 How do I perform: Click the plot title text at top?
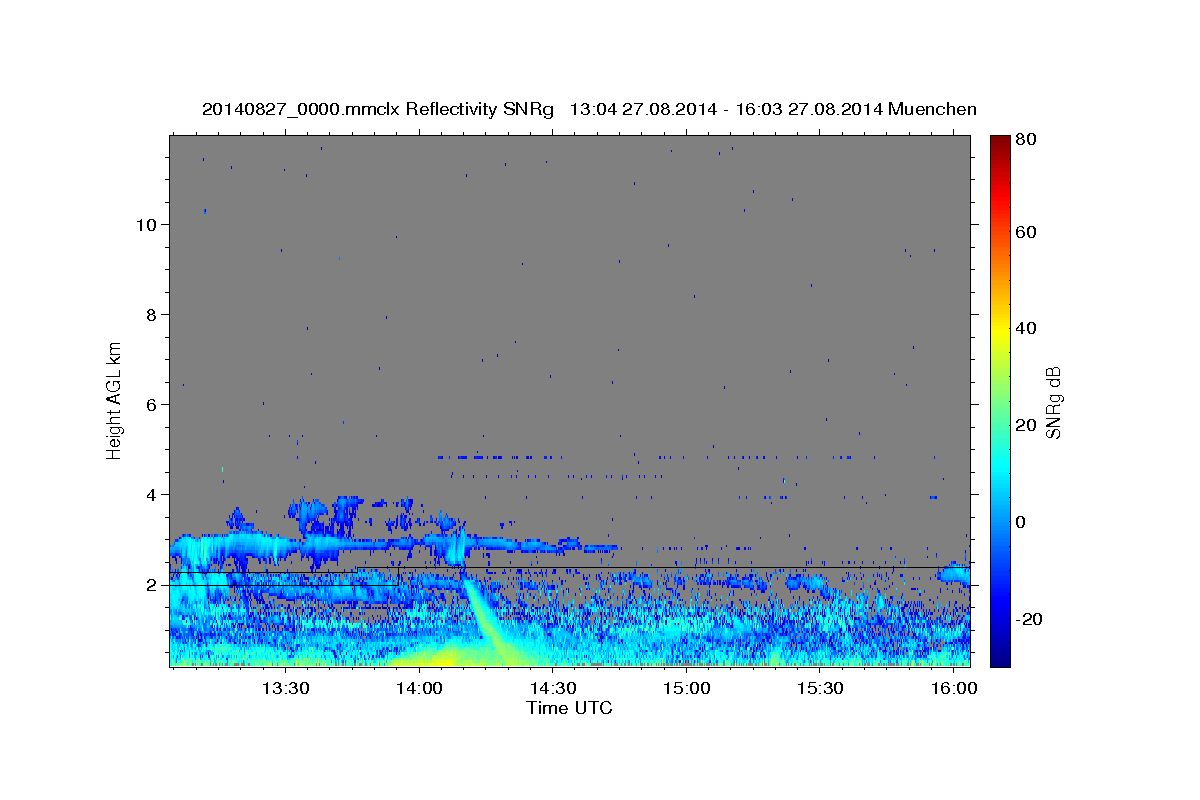pyautogui.click(x=589, y=109)
